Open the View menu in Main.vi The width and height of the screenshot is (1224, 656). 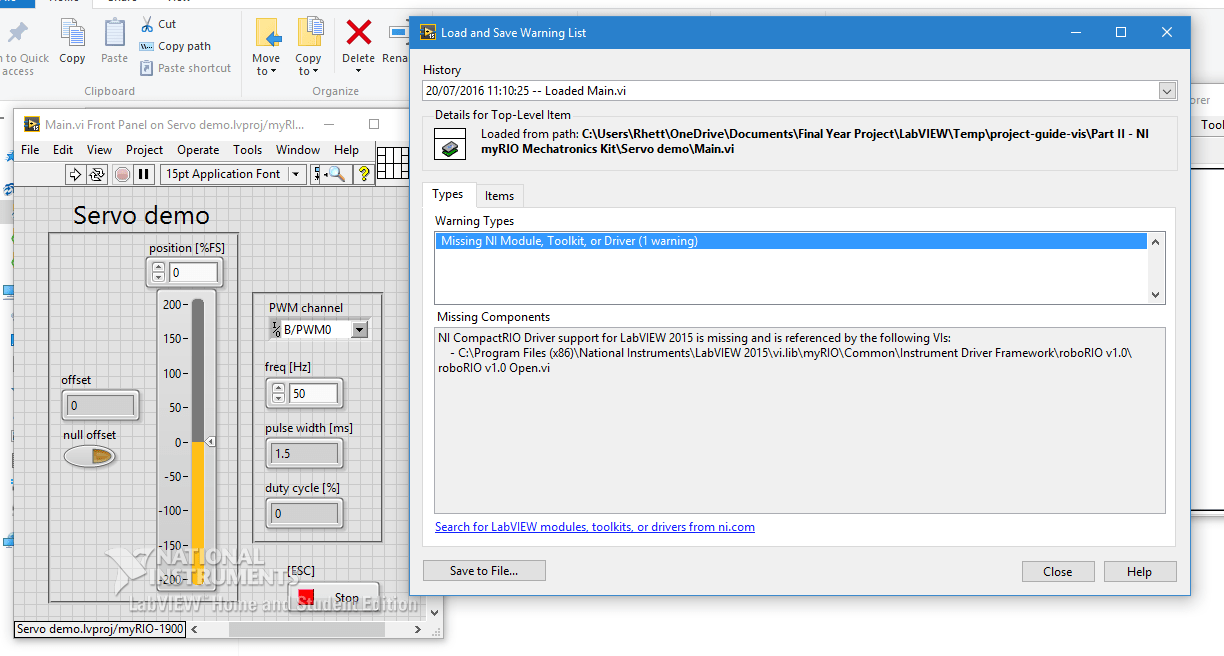click(99, 150)
